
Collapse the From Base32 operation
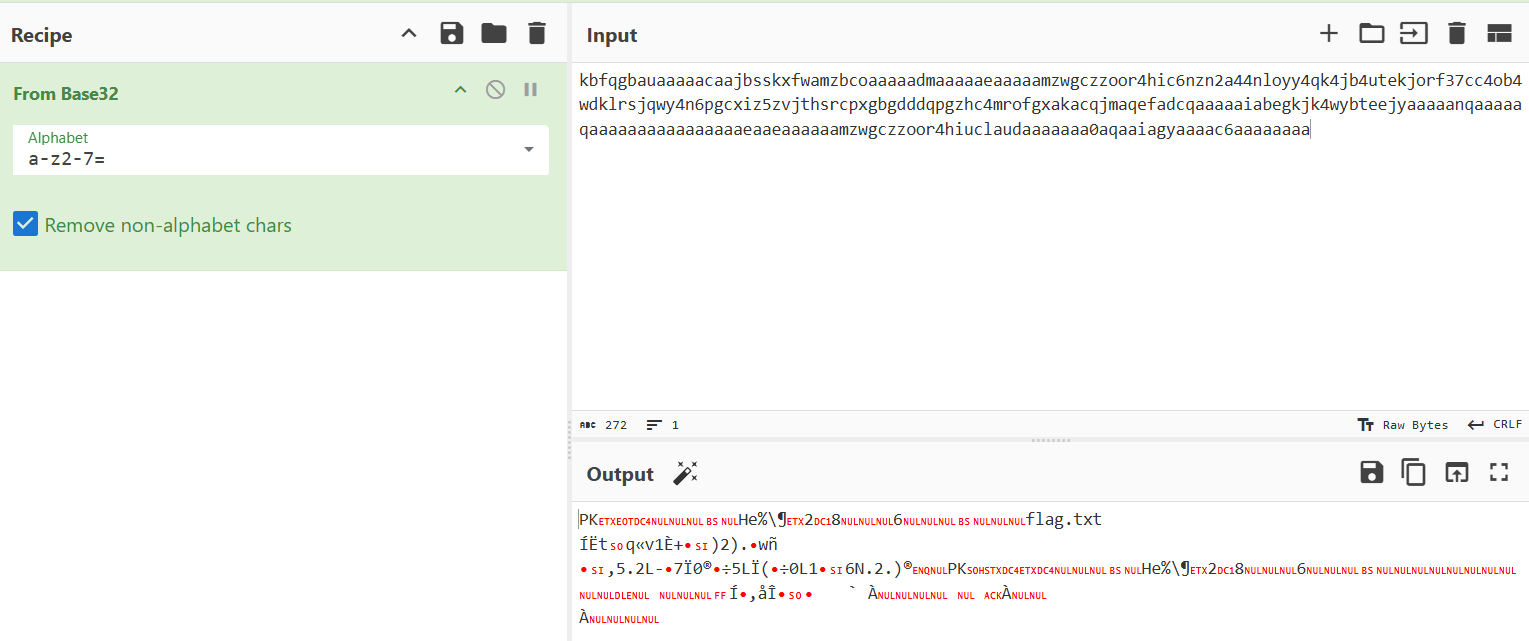460,90
